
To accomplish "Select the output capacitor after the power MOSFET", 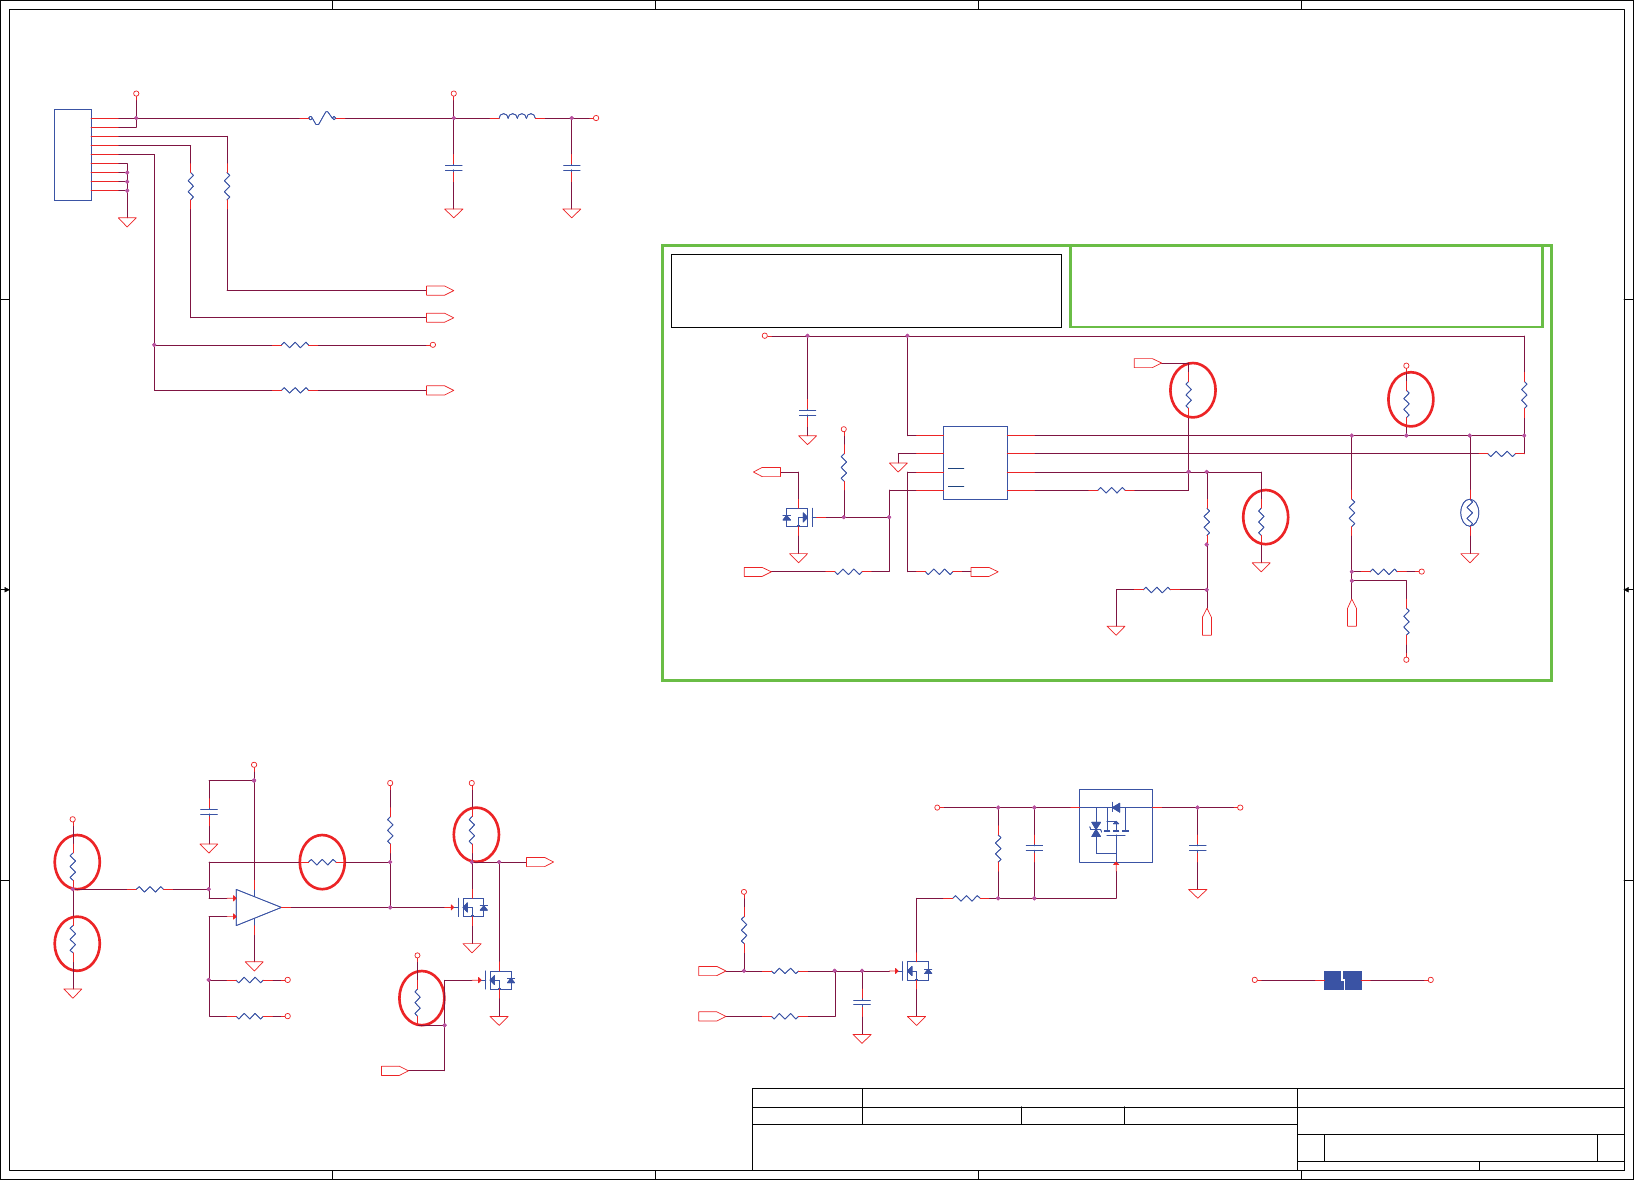I will [x=1197, y=847].
